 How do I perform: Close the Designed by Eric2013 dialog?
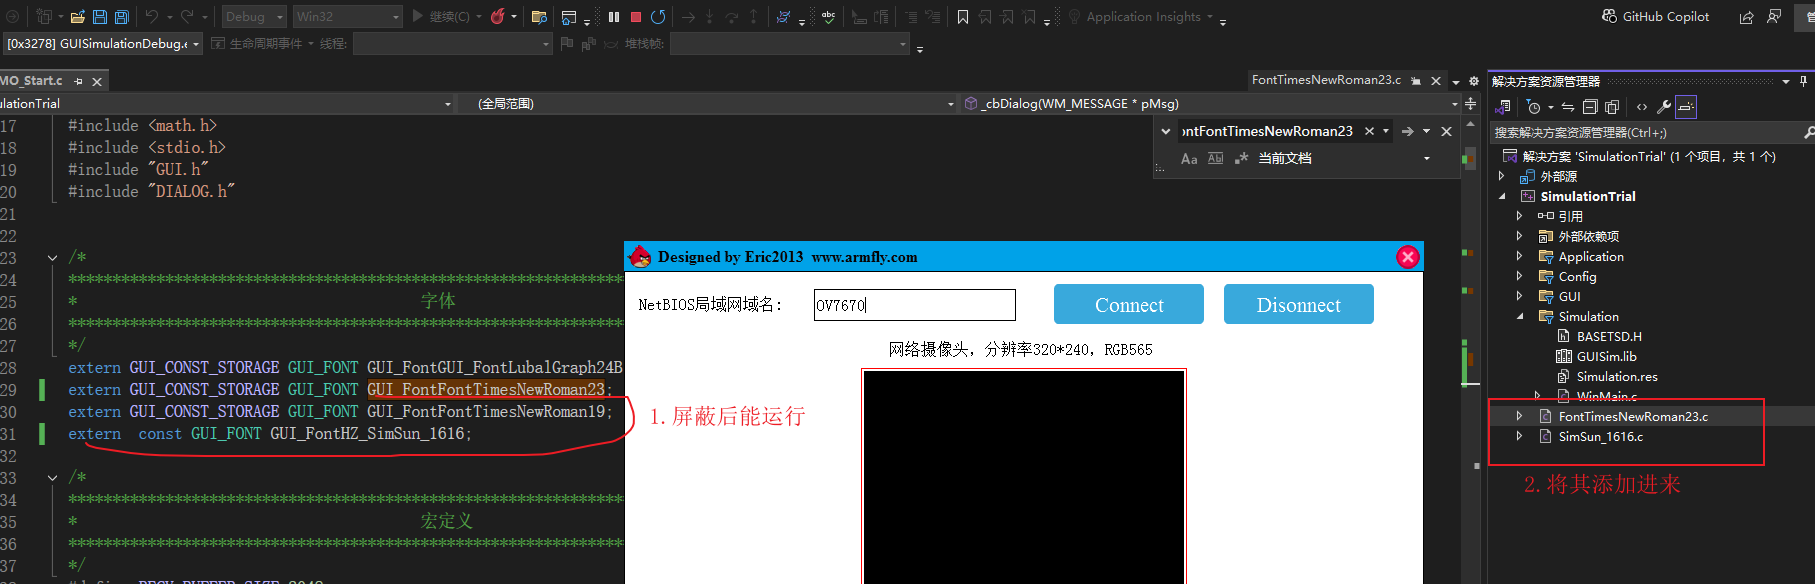[1408, 257]
